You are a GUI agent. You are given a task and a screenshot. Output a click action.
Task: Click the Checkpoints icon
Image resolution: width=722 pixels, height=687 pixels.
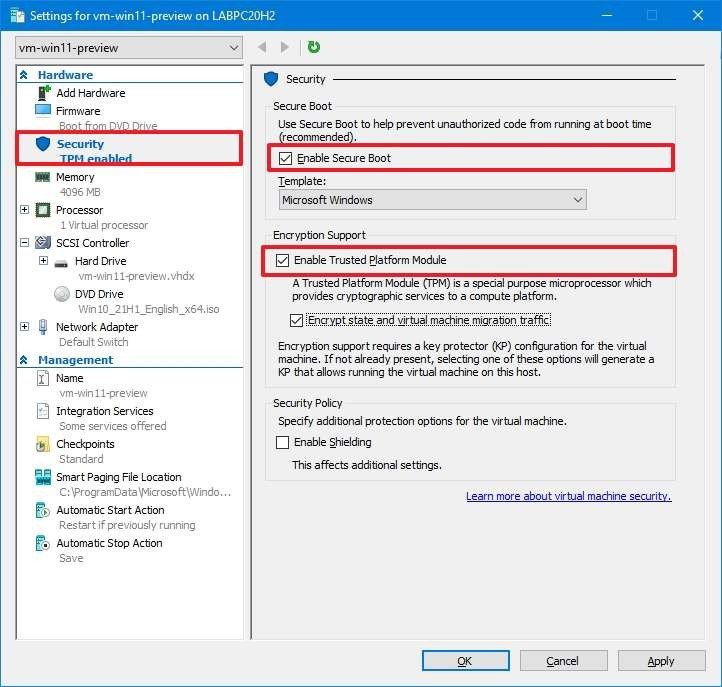tap(42, 444)
